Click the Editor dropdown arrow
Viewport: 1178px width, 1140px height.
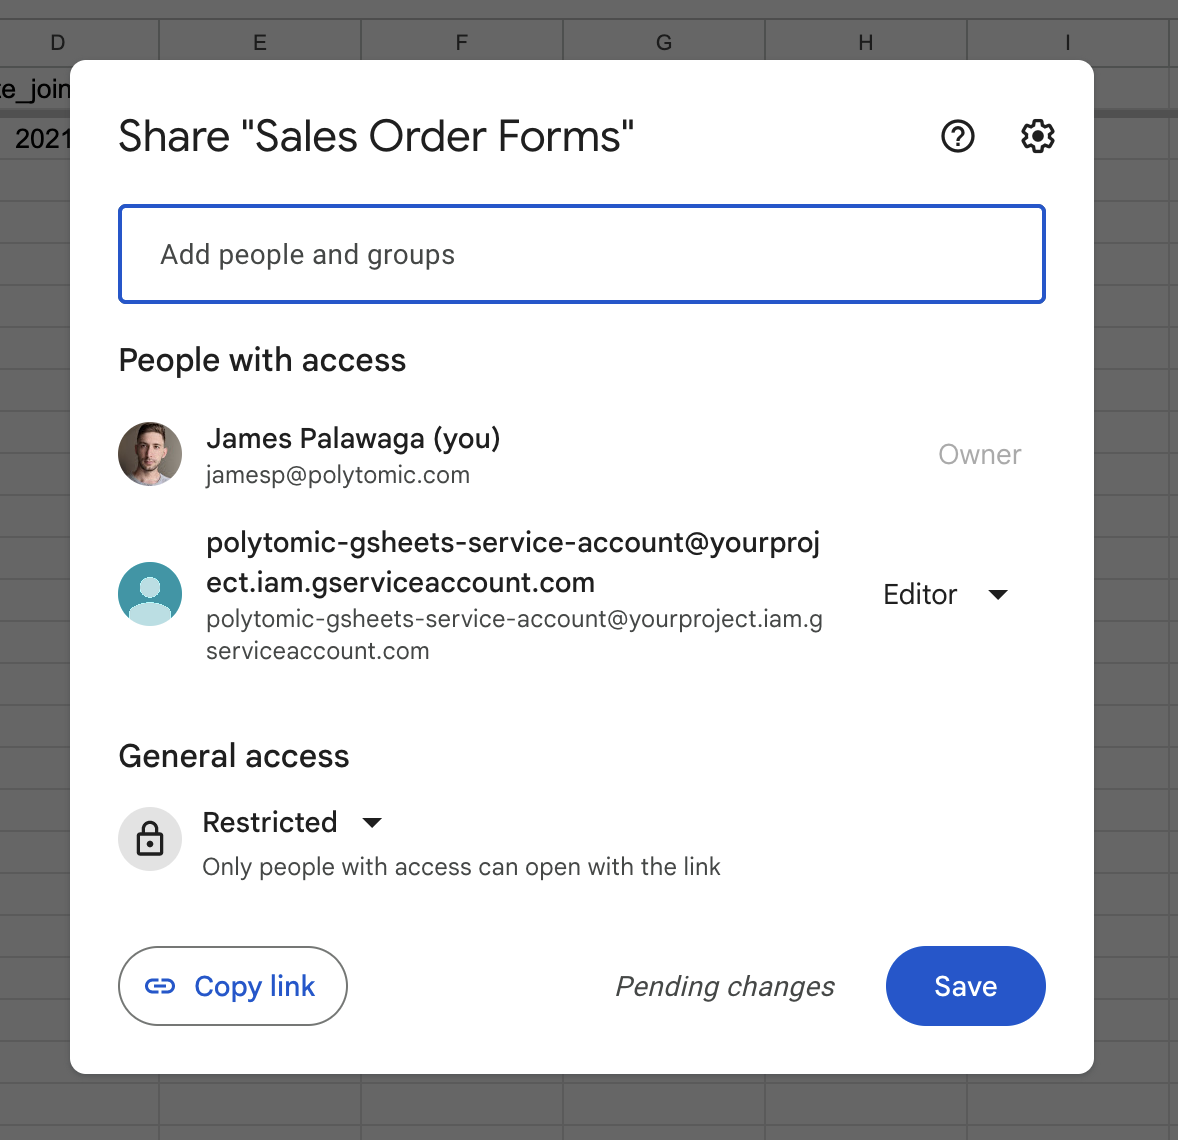pyautogui.click(x=998, y=594)
